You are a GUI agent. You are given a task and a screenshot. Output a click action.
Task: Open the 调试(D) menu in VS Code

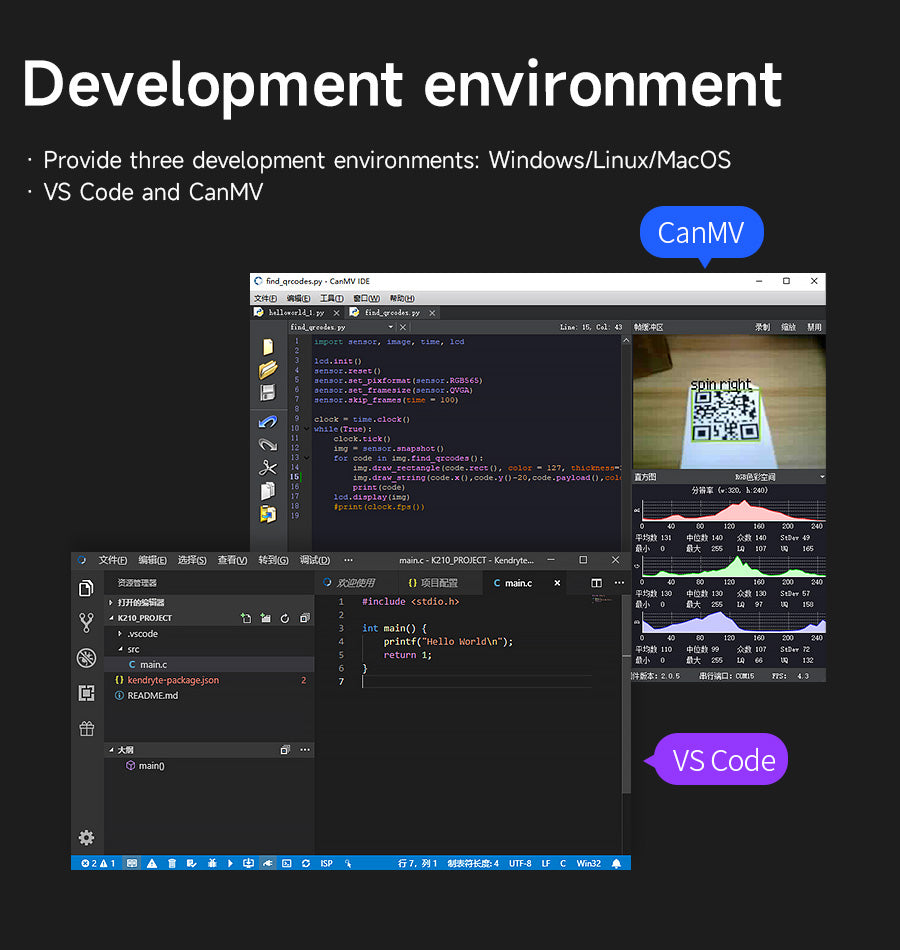pyautogui.click(x=315, y=560)
